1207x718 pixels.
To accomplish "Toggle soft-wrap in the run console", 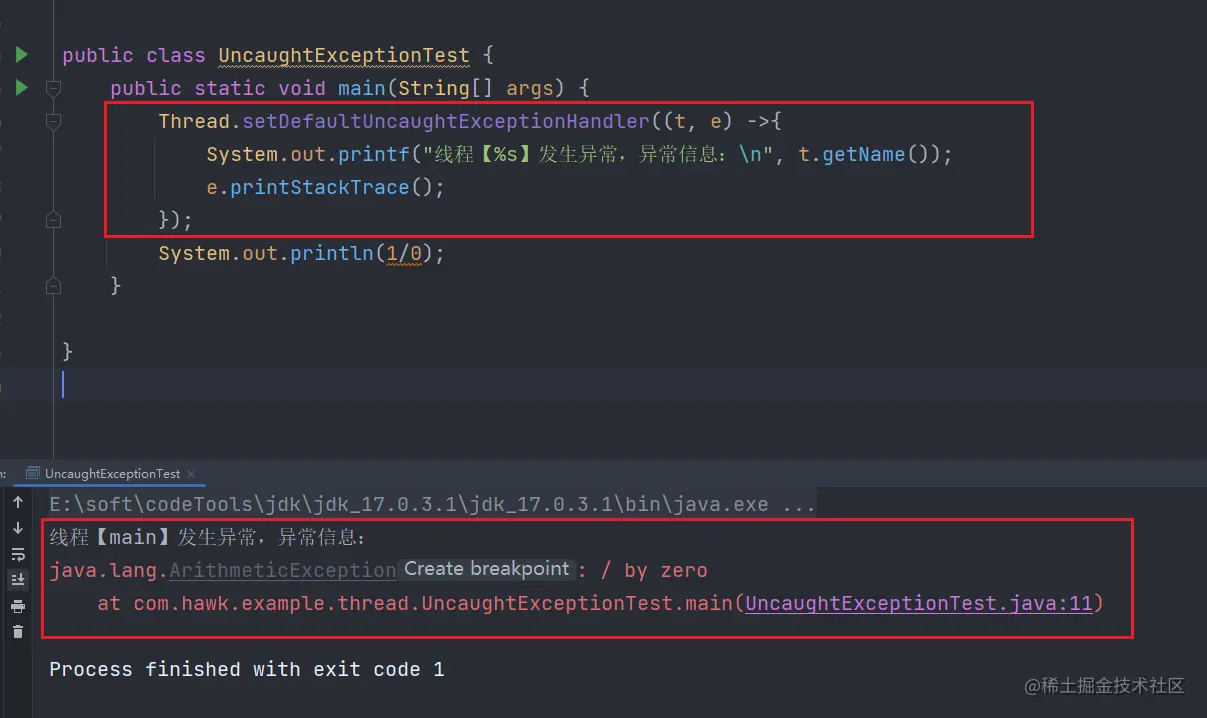I will pos(17,554).
